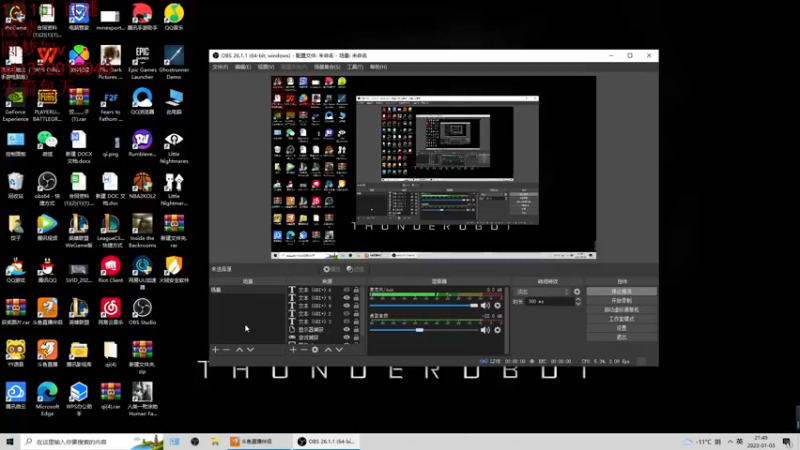Open the File menu in OBS
This screenshot has height=450, width=800.
click(220, 67)
